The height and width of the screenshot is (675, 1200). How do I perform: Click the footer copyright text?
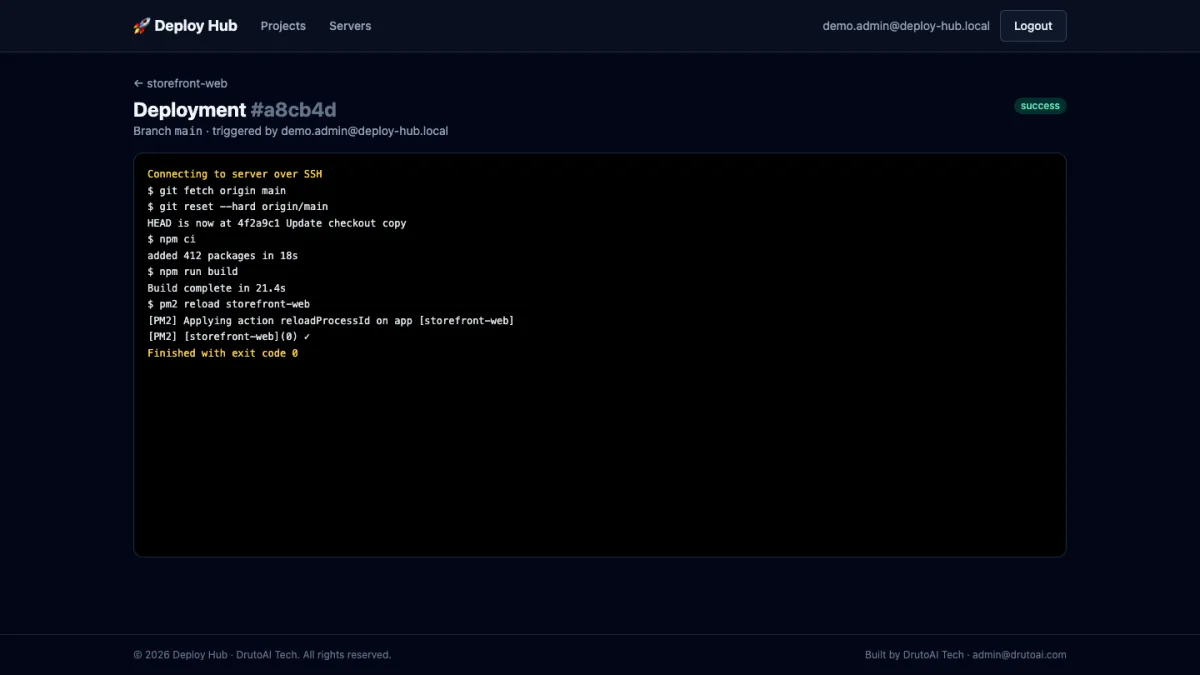(x=262, y=655)
